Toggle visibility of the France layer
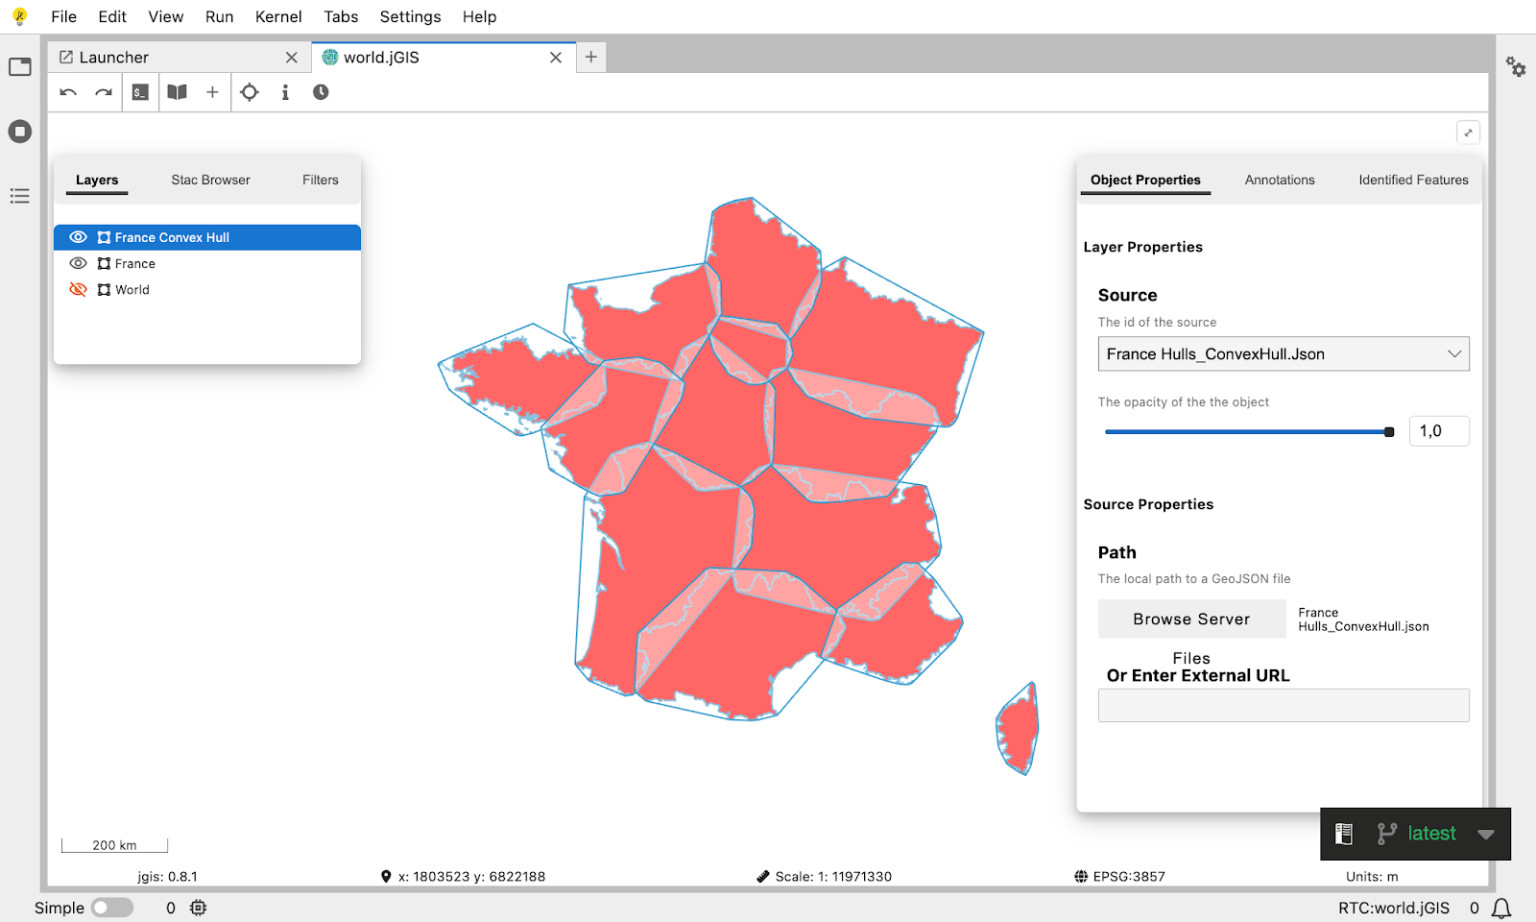Image resolution: width=1536 pixels, height=922 pixels. [x=78, y=263]
